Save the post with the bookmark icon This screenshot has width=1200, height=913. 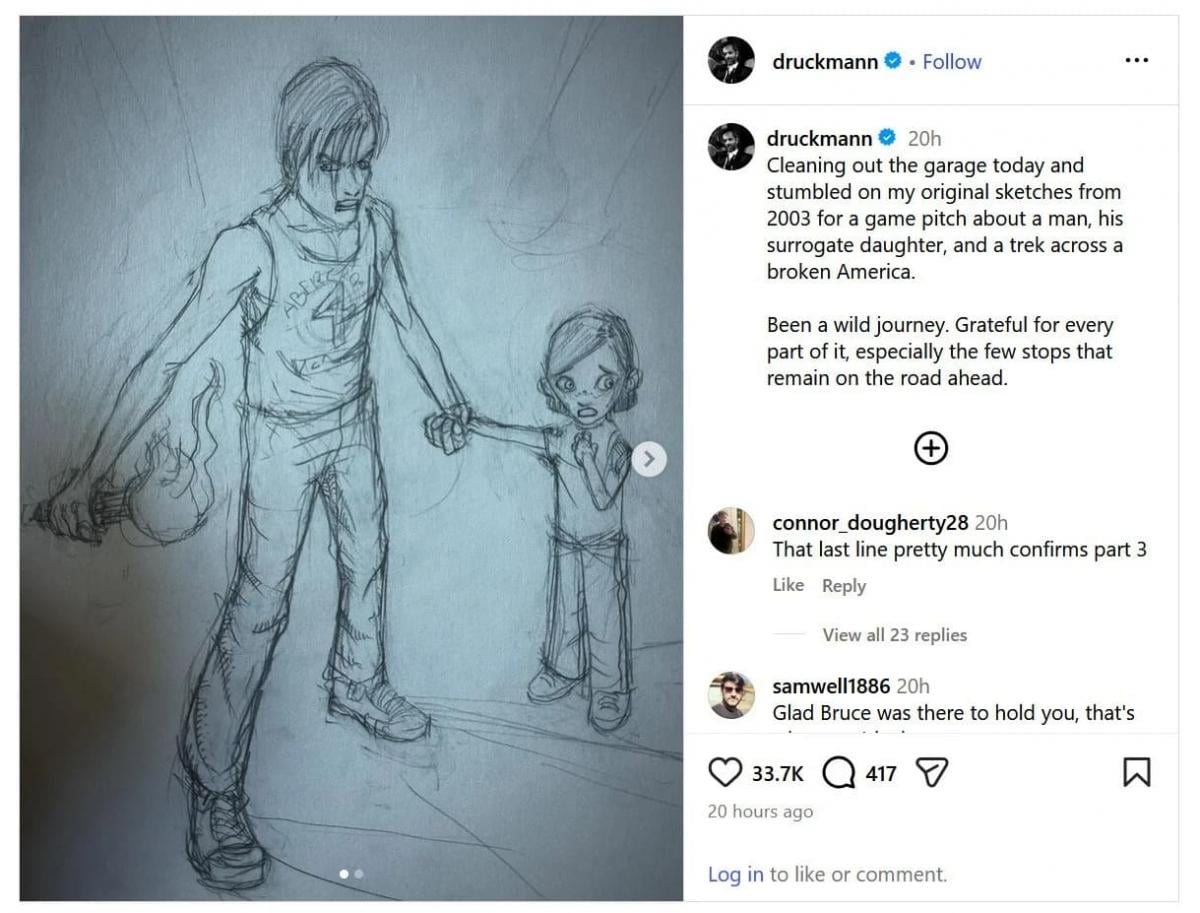pyautogui.click(x=1138, y=772)
